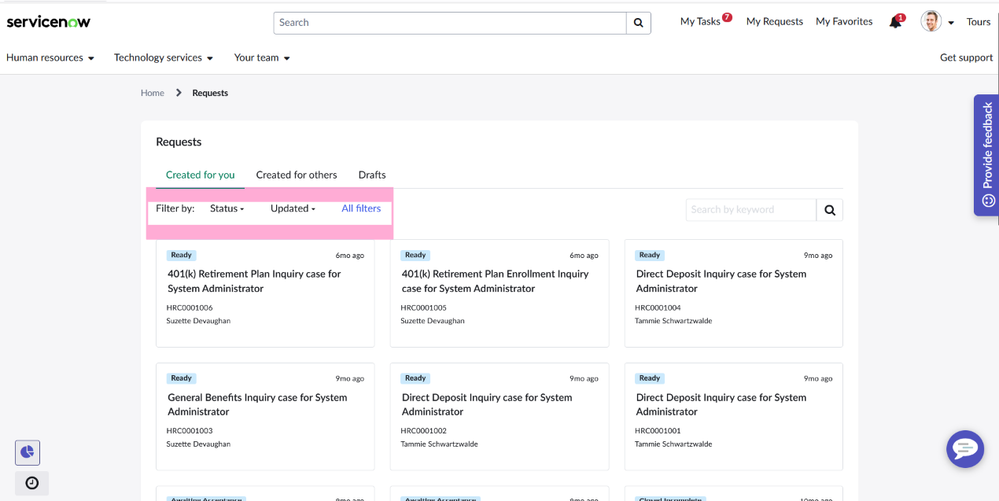The height and width of the screenshot is (501, 999).
Task: Click the top search magnifier button
Action: click(638, 23)
